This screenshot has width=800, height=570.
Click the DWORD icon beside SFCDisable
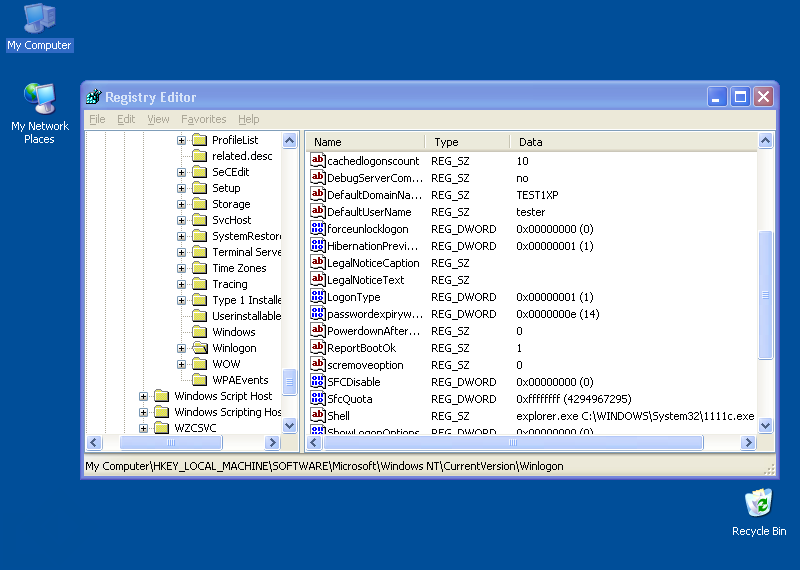(x=317, y=382)
